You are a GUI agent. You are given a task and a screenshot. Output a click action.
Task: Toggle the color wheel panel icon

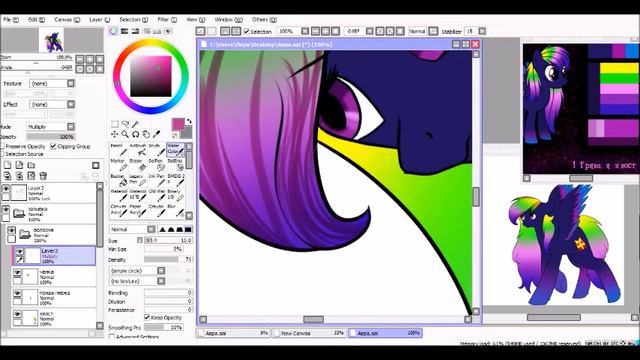113,31
